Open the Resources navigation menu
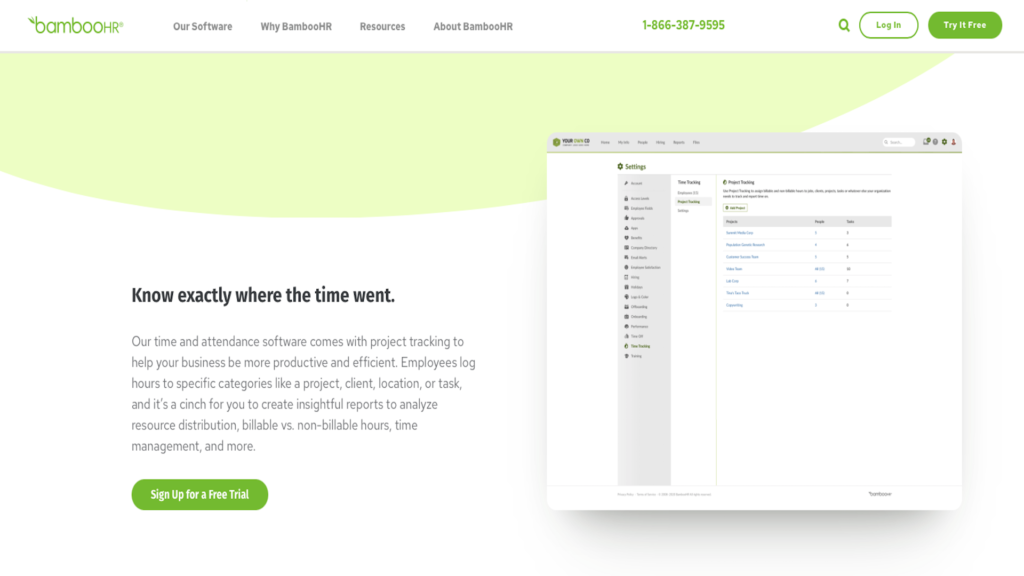The height and width of the screenshot is (576, 1024). pos(382,27)
